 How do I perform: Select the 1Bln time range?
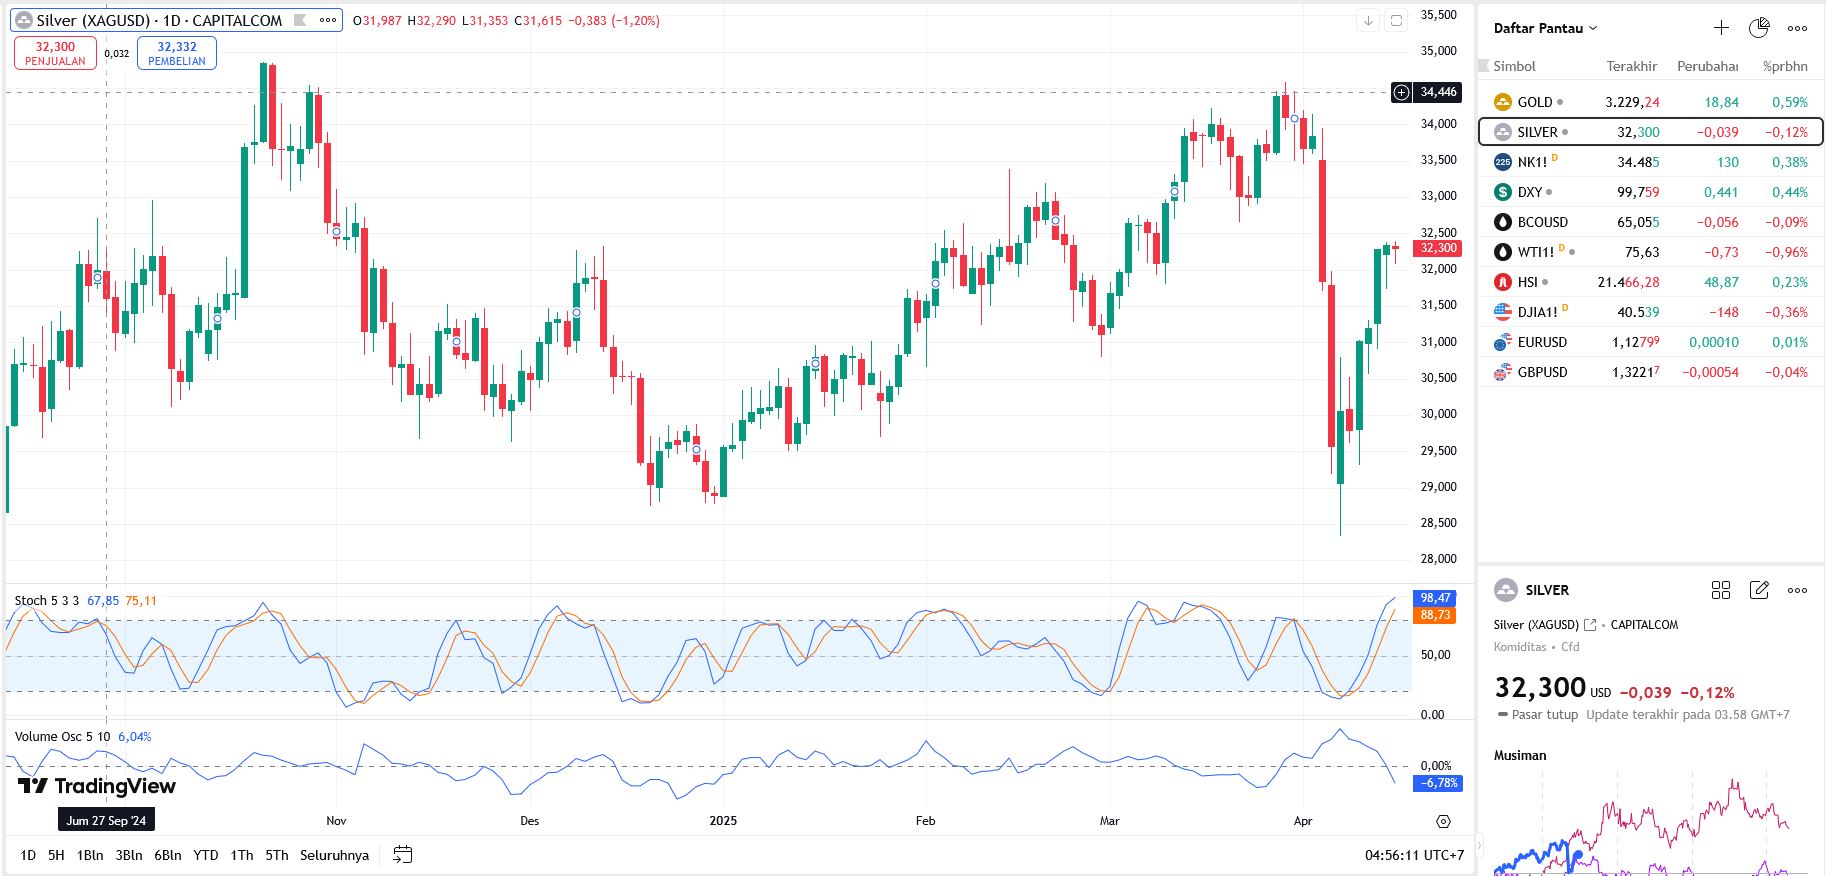[90, 855]
